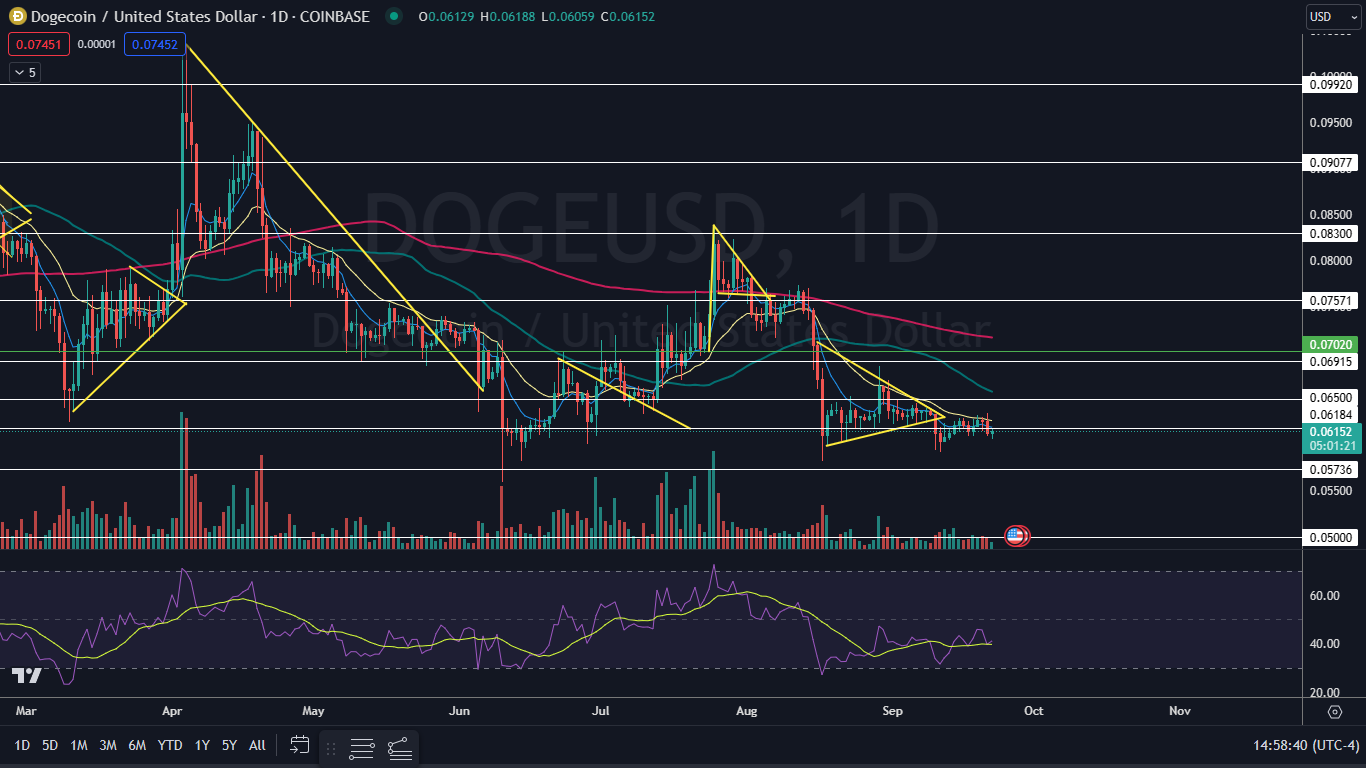
Task: Click the 0.06500 price axis label
Action: pos(1332,397)
